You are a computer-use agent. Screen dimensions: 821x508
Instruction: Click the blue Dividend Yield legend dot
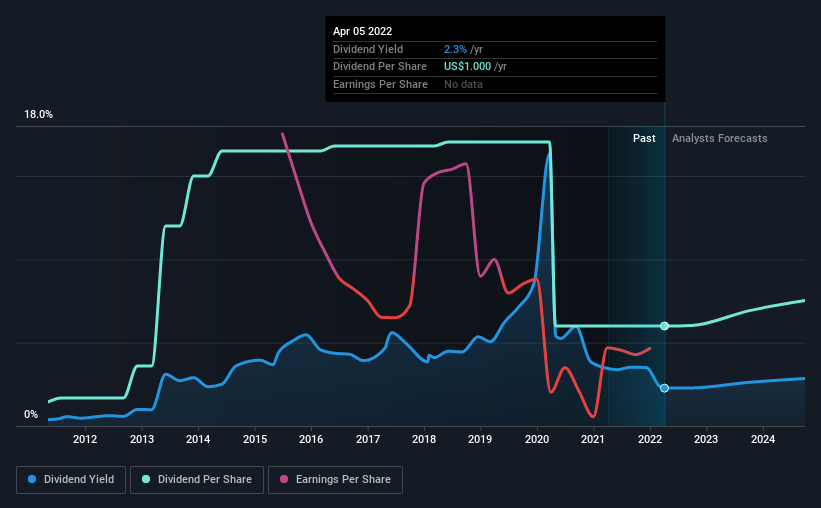click(x=32, y=479)
